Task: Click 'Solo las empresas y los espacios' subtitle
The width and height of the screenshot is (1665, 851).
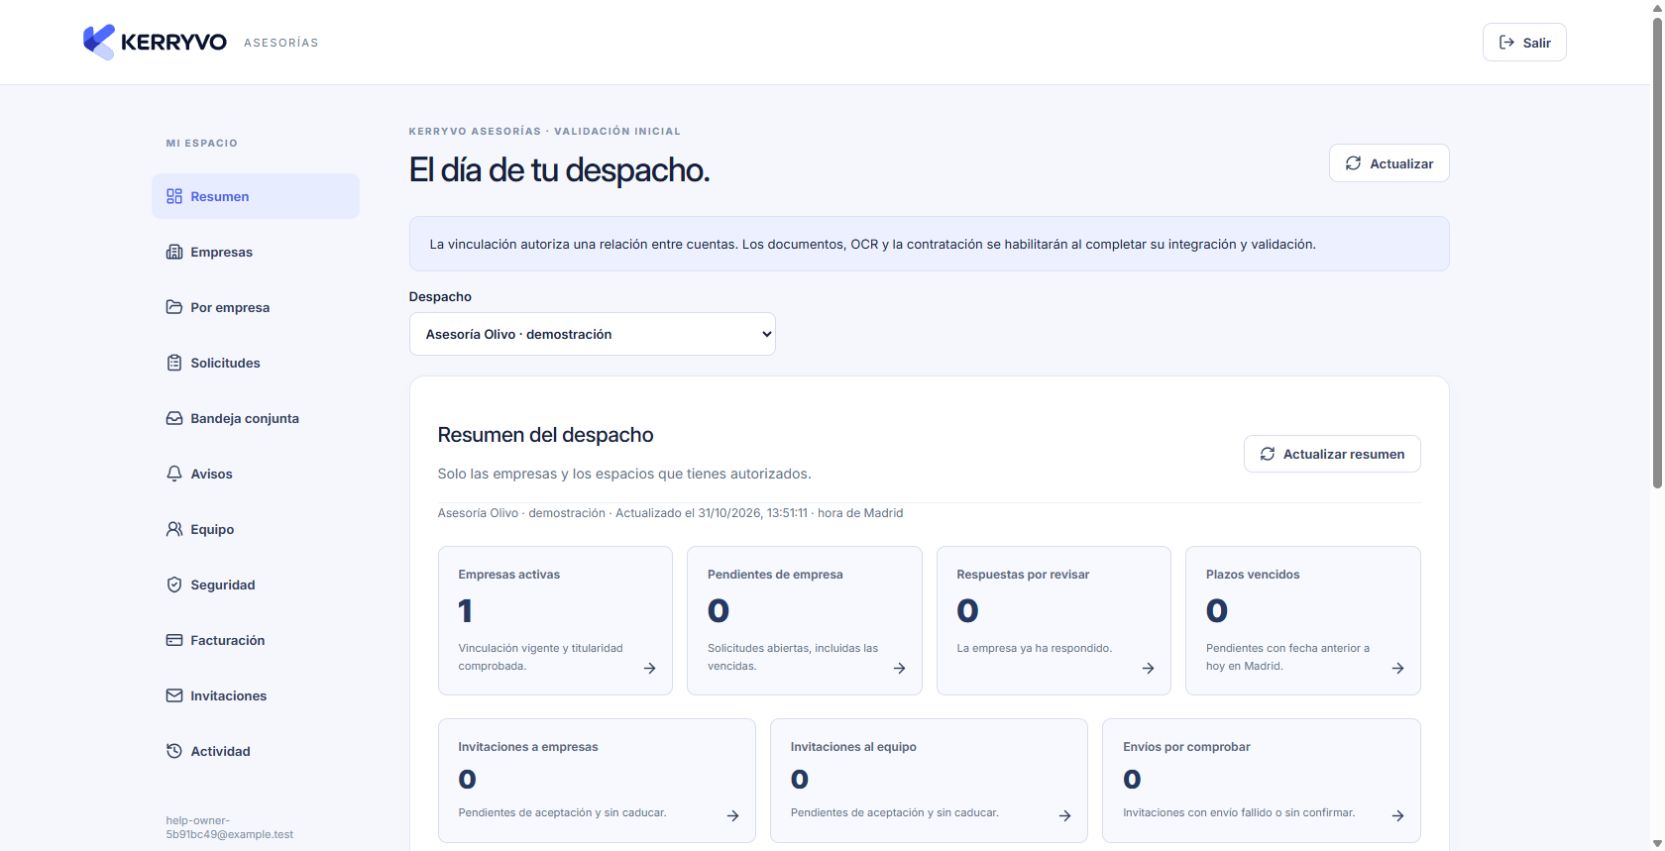Action: click(624, 474)
